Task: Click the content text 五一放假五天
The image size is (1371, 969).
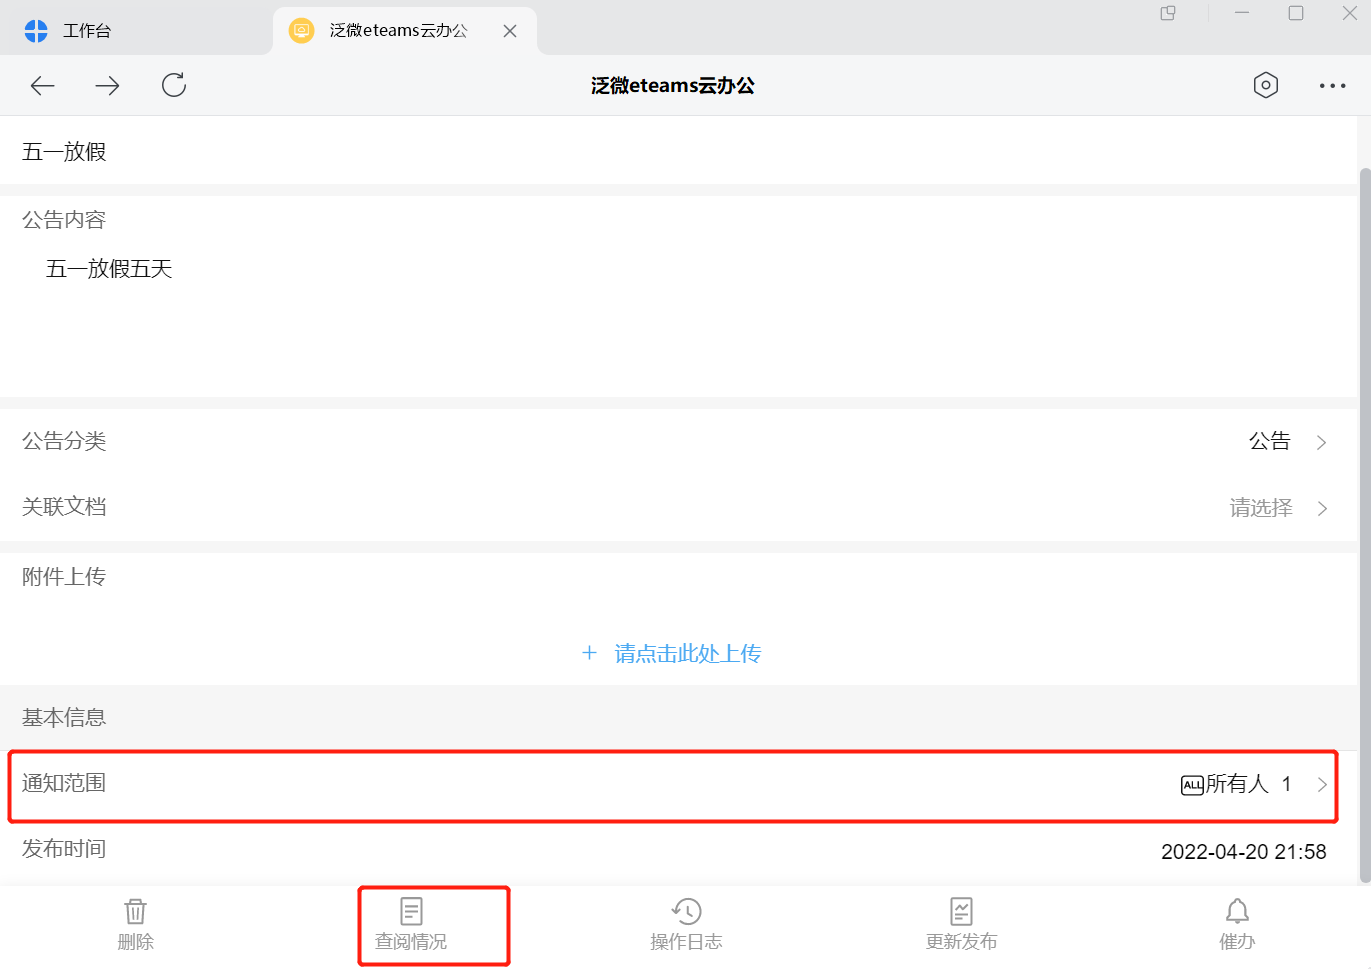Action: click(109, 269)
